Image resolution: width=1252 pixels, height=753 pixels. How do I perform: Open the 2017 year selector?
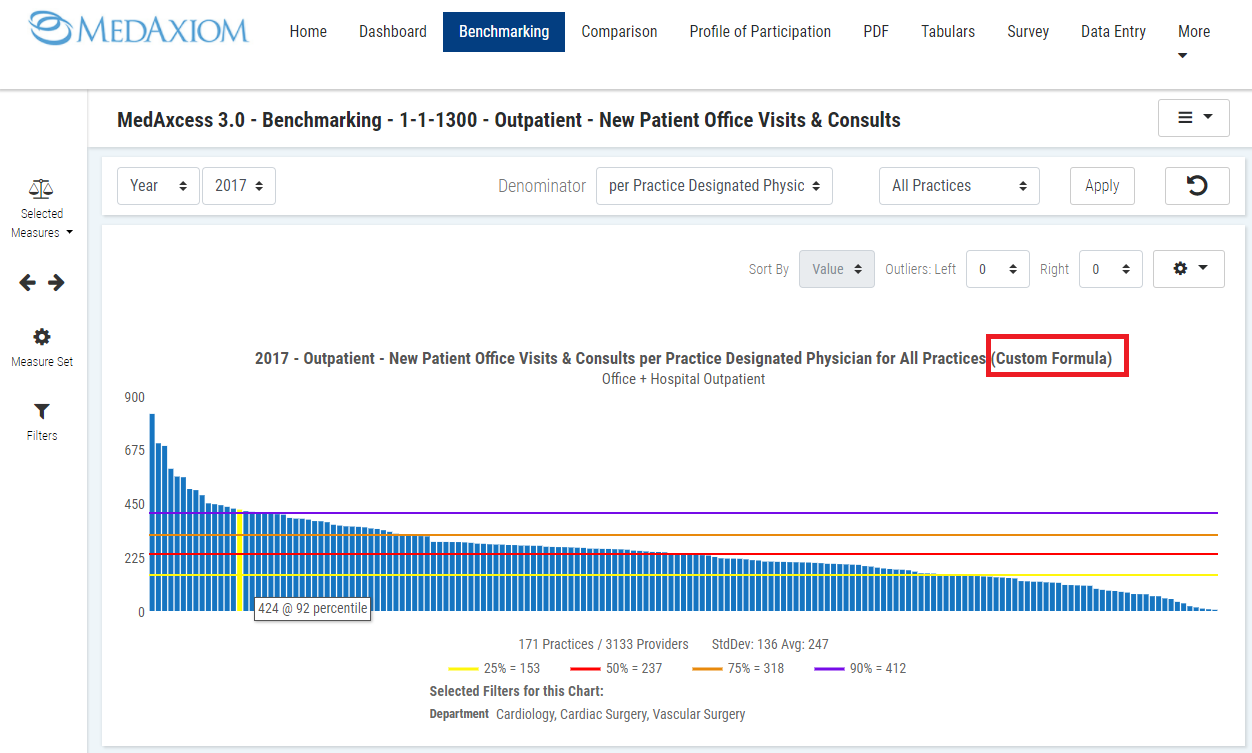pyautogui.click(x=238, y=186)
